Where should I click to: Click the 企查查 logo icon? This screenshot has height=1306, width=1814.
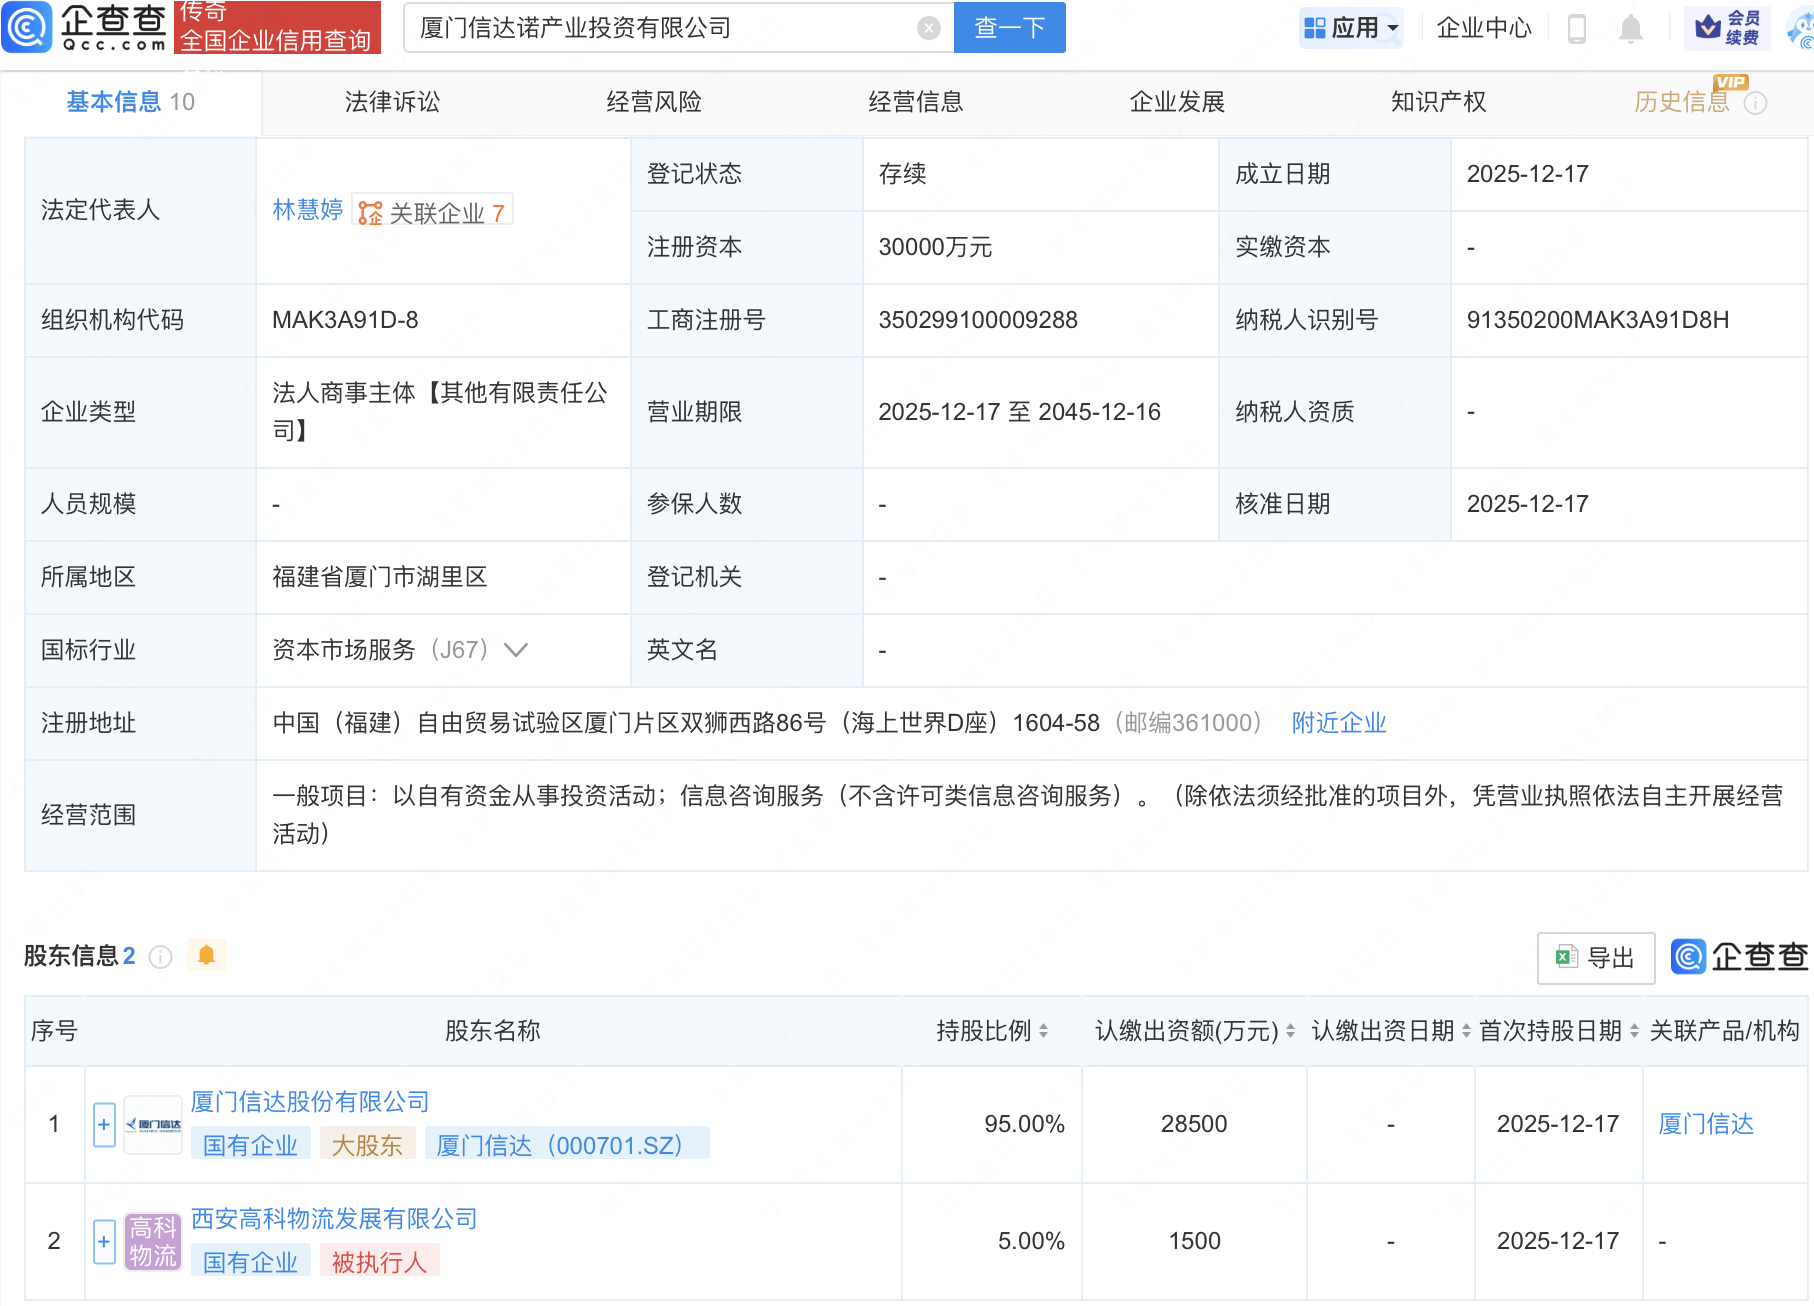coord(28,27)
